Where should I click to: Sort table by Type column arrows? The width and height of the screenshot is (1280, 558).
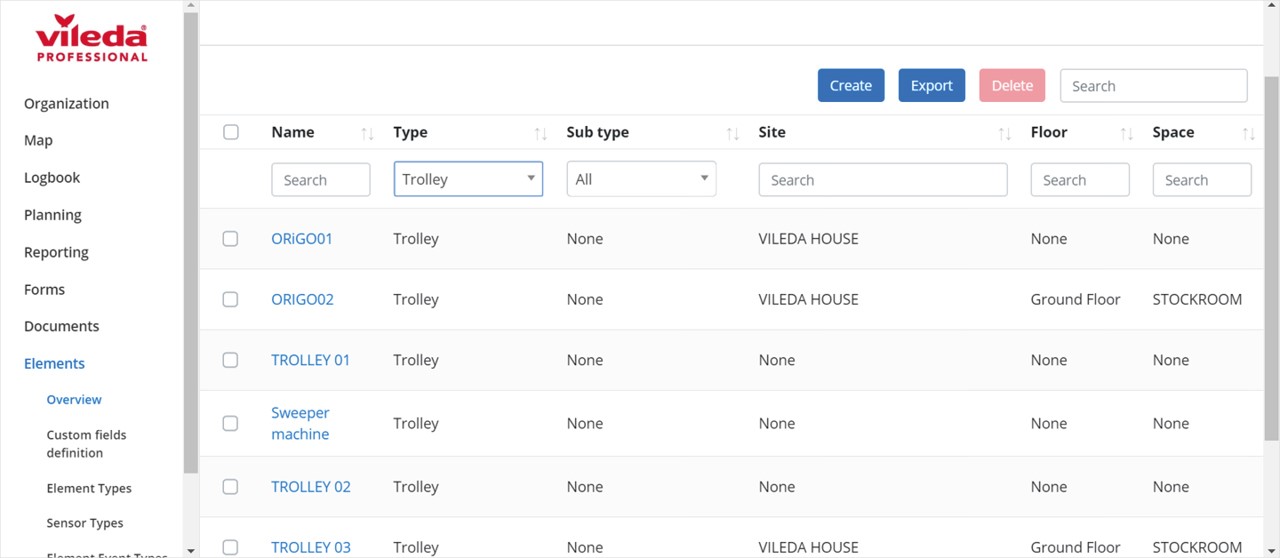click(x=540, y=133)
